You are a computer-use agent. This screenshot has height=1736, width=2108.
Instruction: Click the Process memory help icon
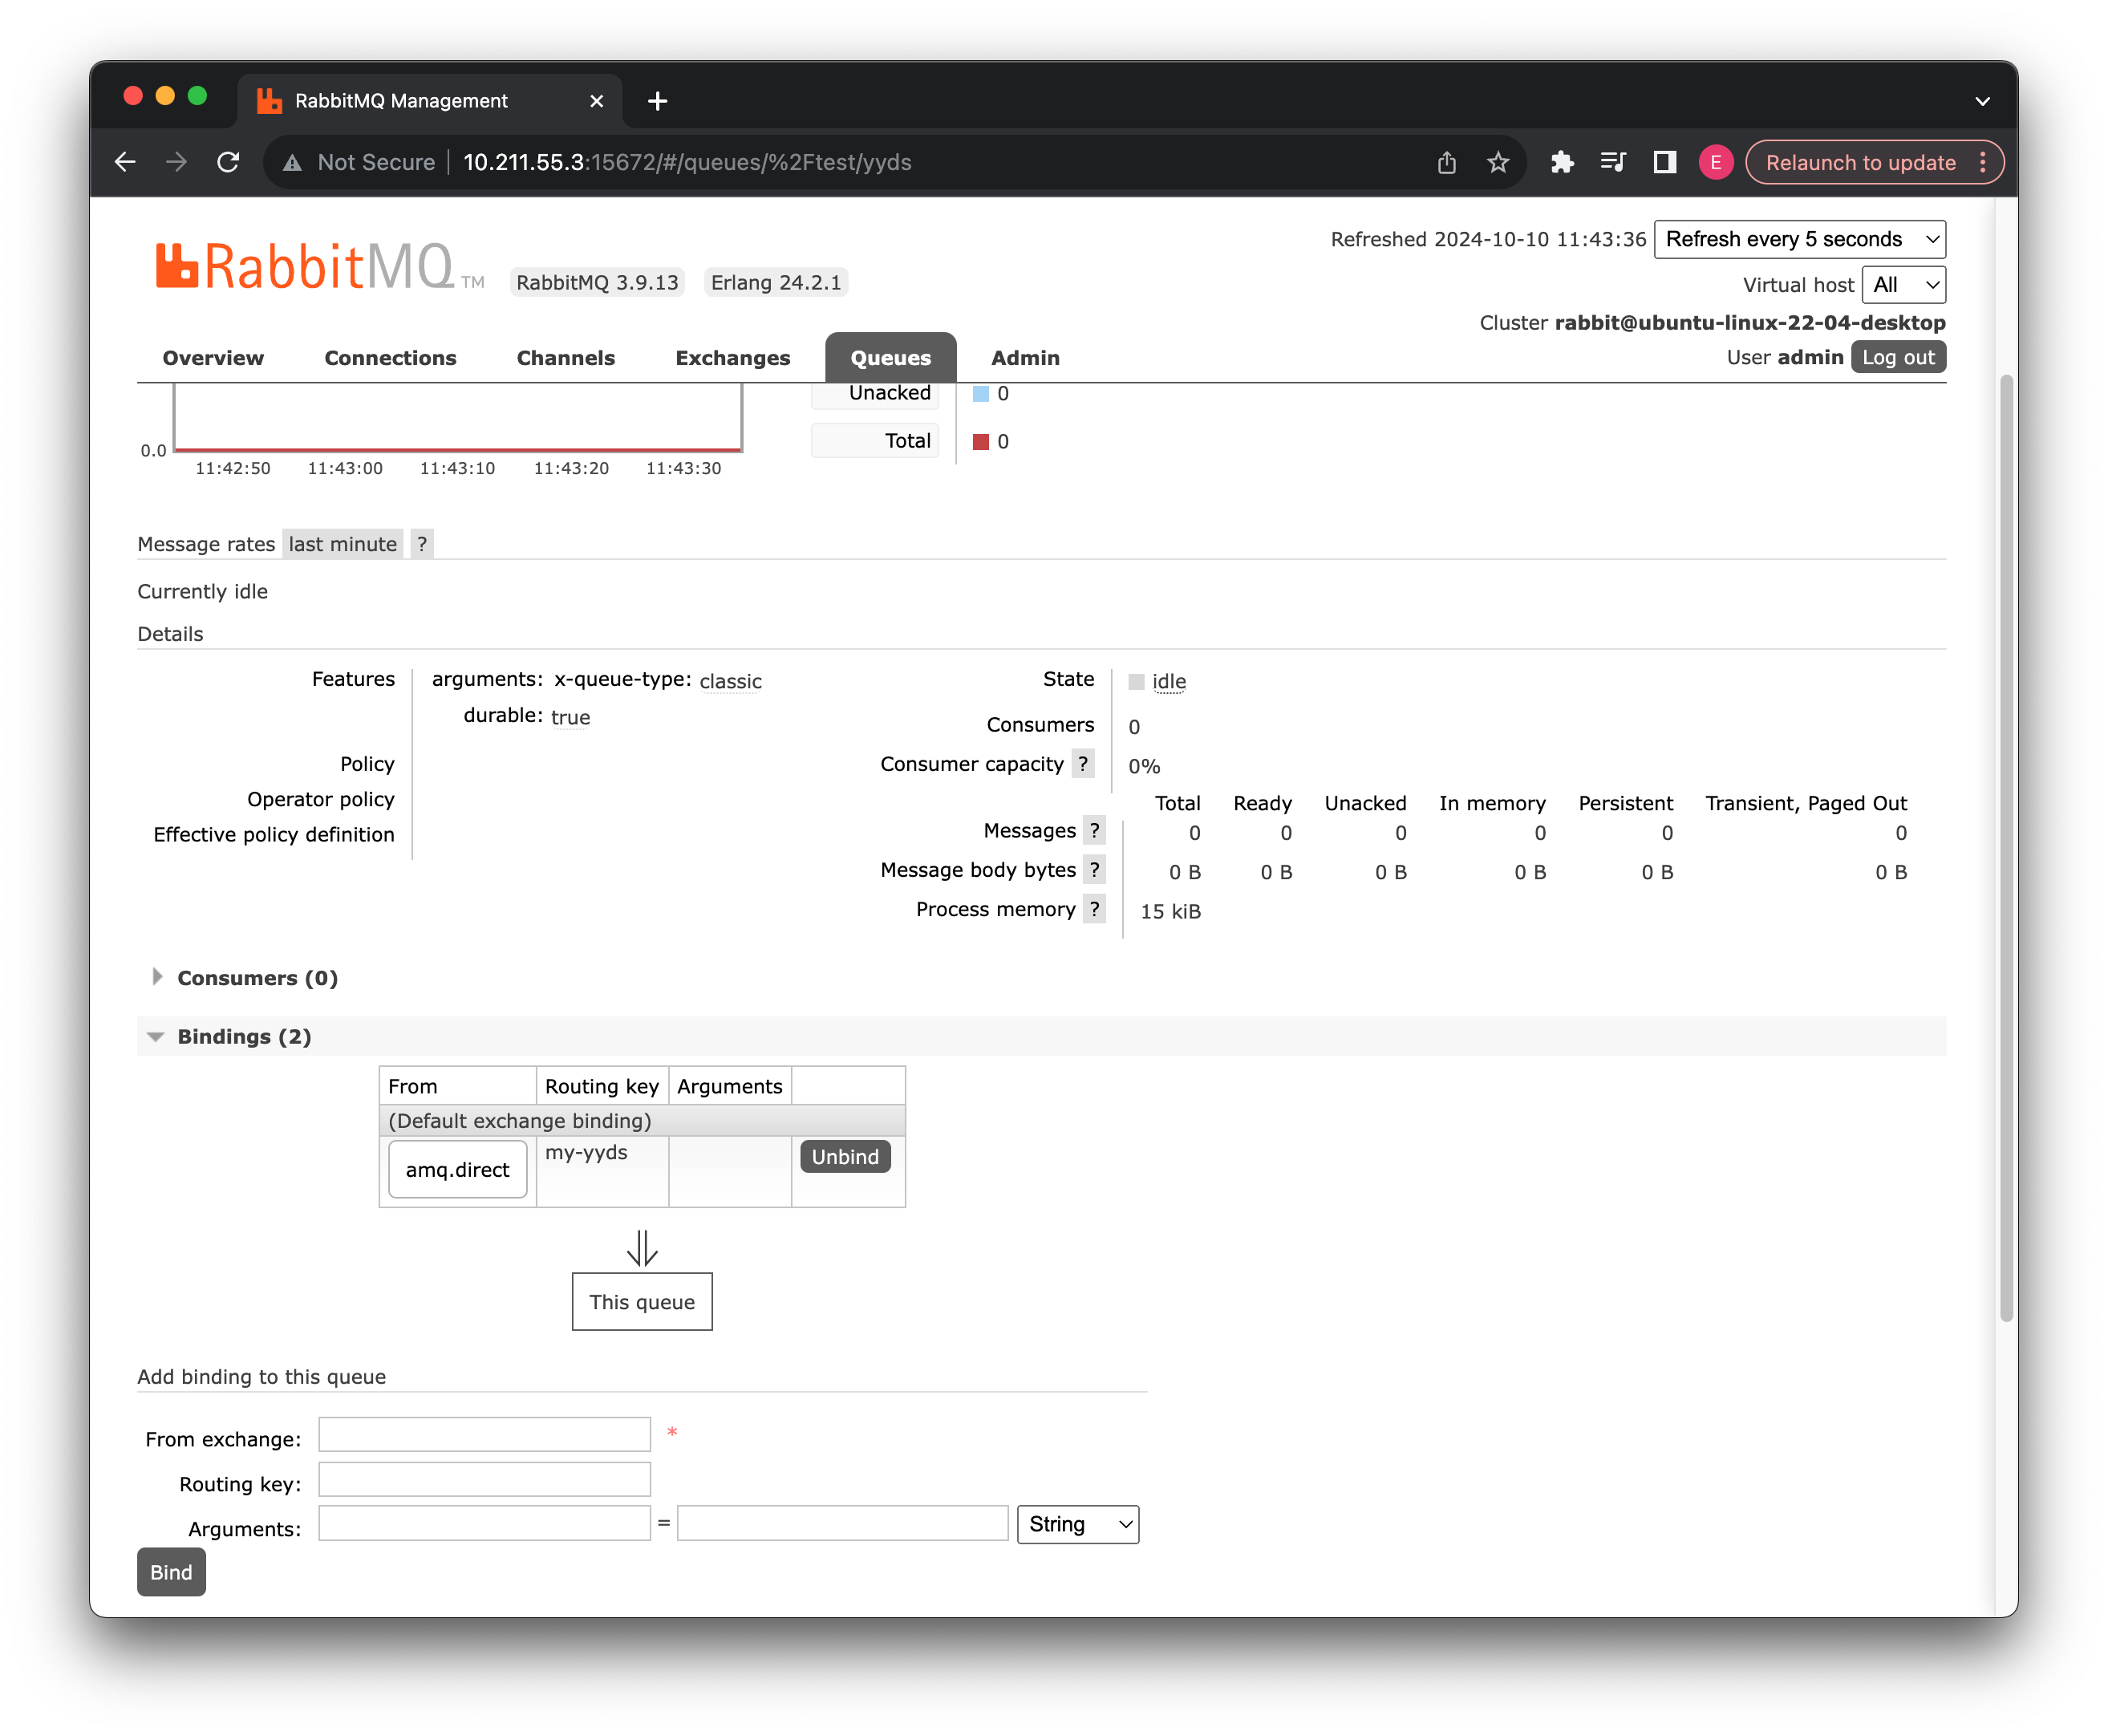pos(1095,909)
